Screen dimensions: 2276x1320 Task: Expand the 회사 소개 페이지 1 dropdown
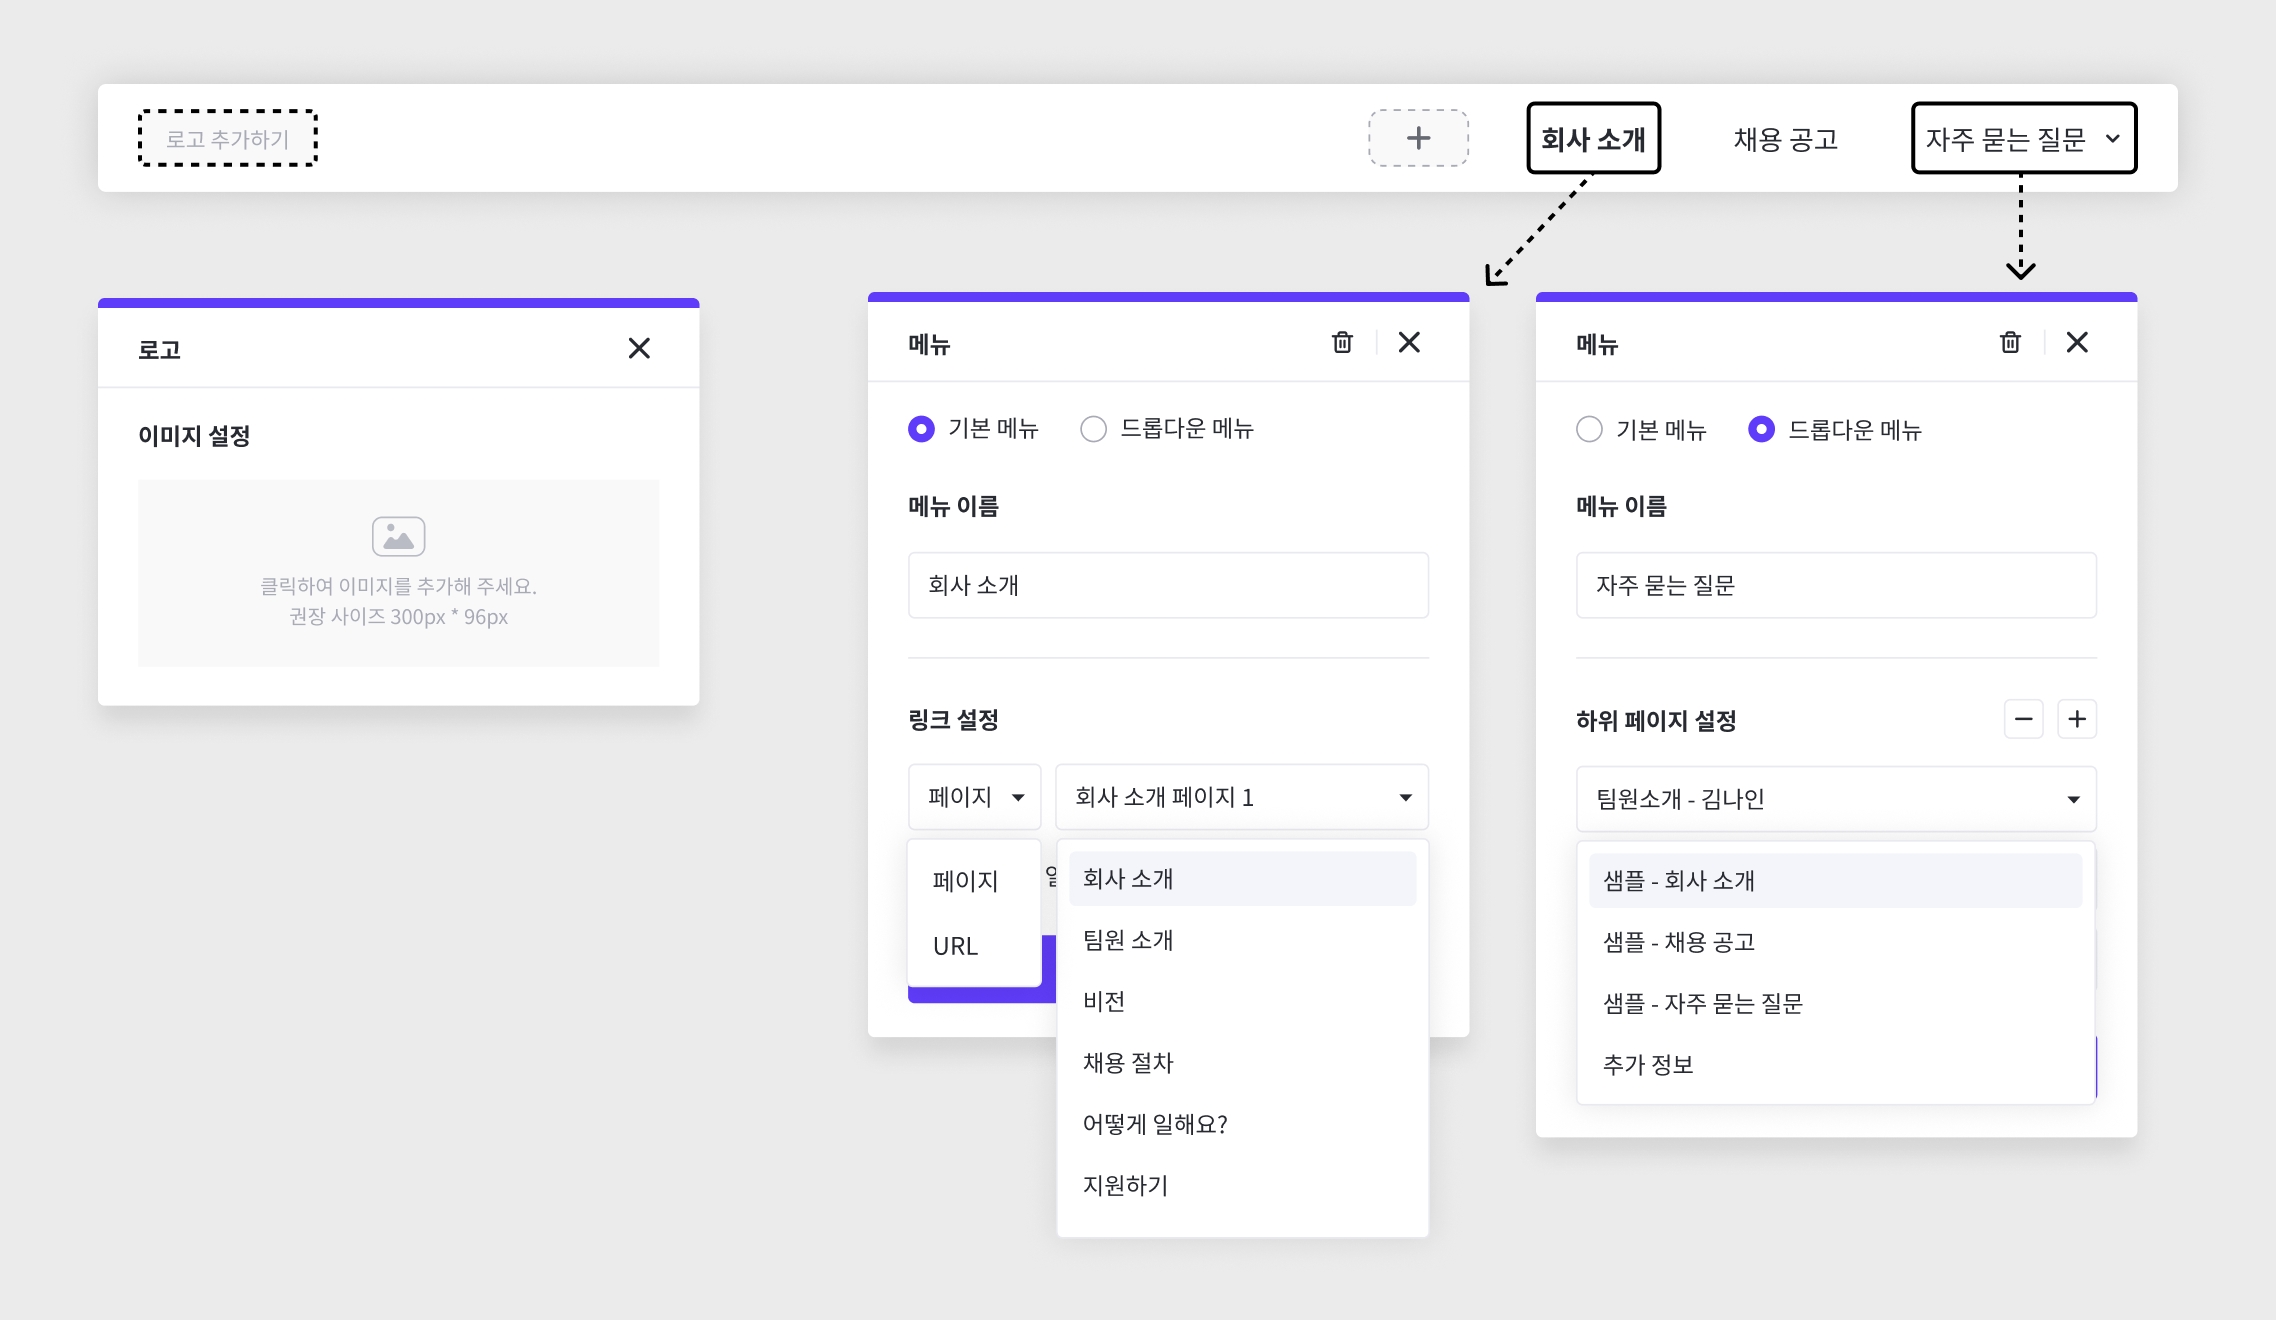click(1241, 797)
